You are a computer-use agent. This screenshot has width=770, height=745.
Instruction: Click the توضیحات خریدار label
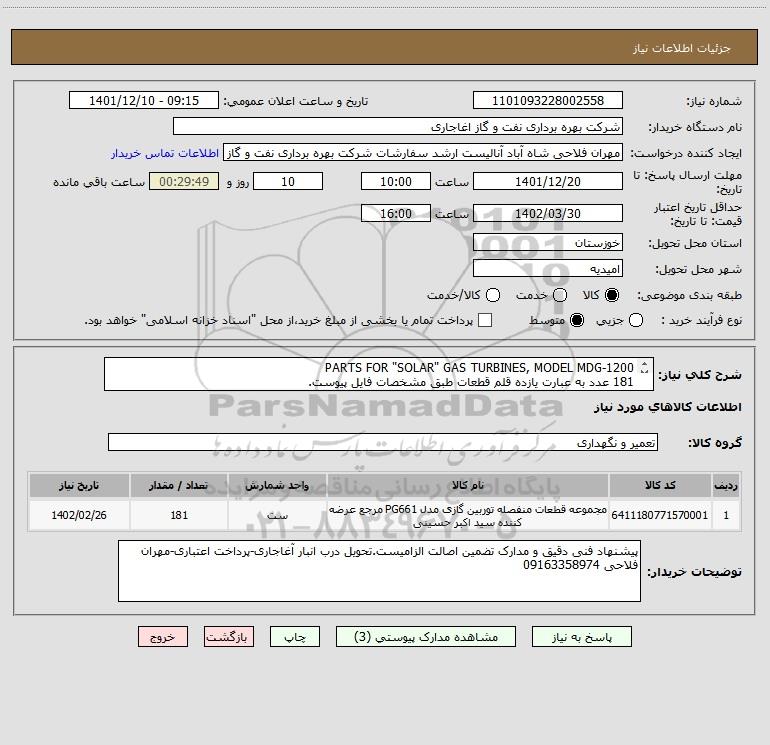(694, 572)
